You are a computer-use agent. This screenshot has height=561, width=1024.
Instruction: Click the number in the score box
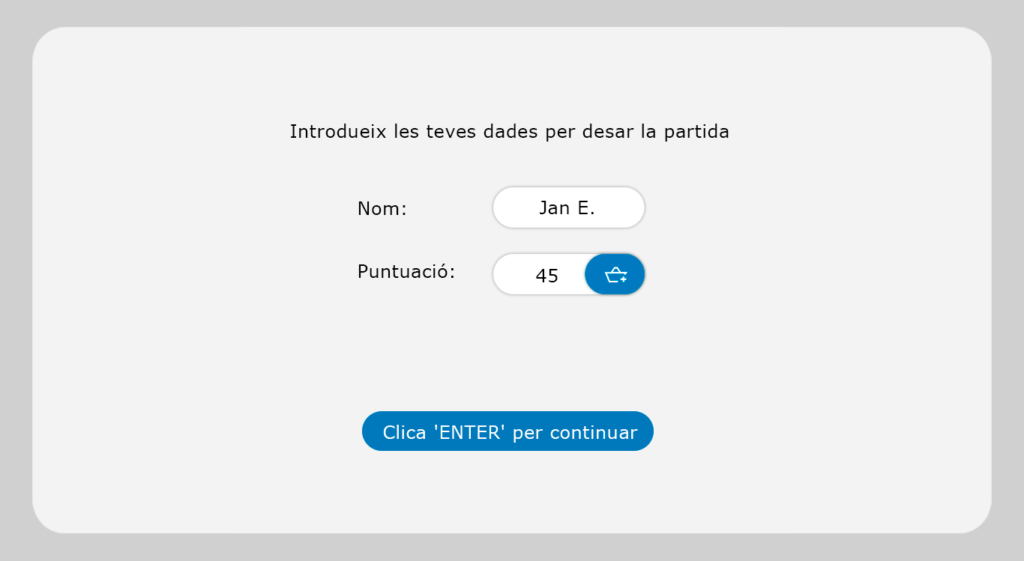point(546,275)
